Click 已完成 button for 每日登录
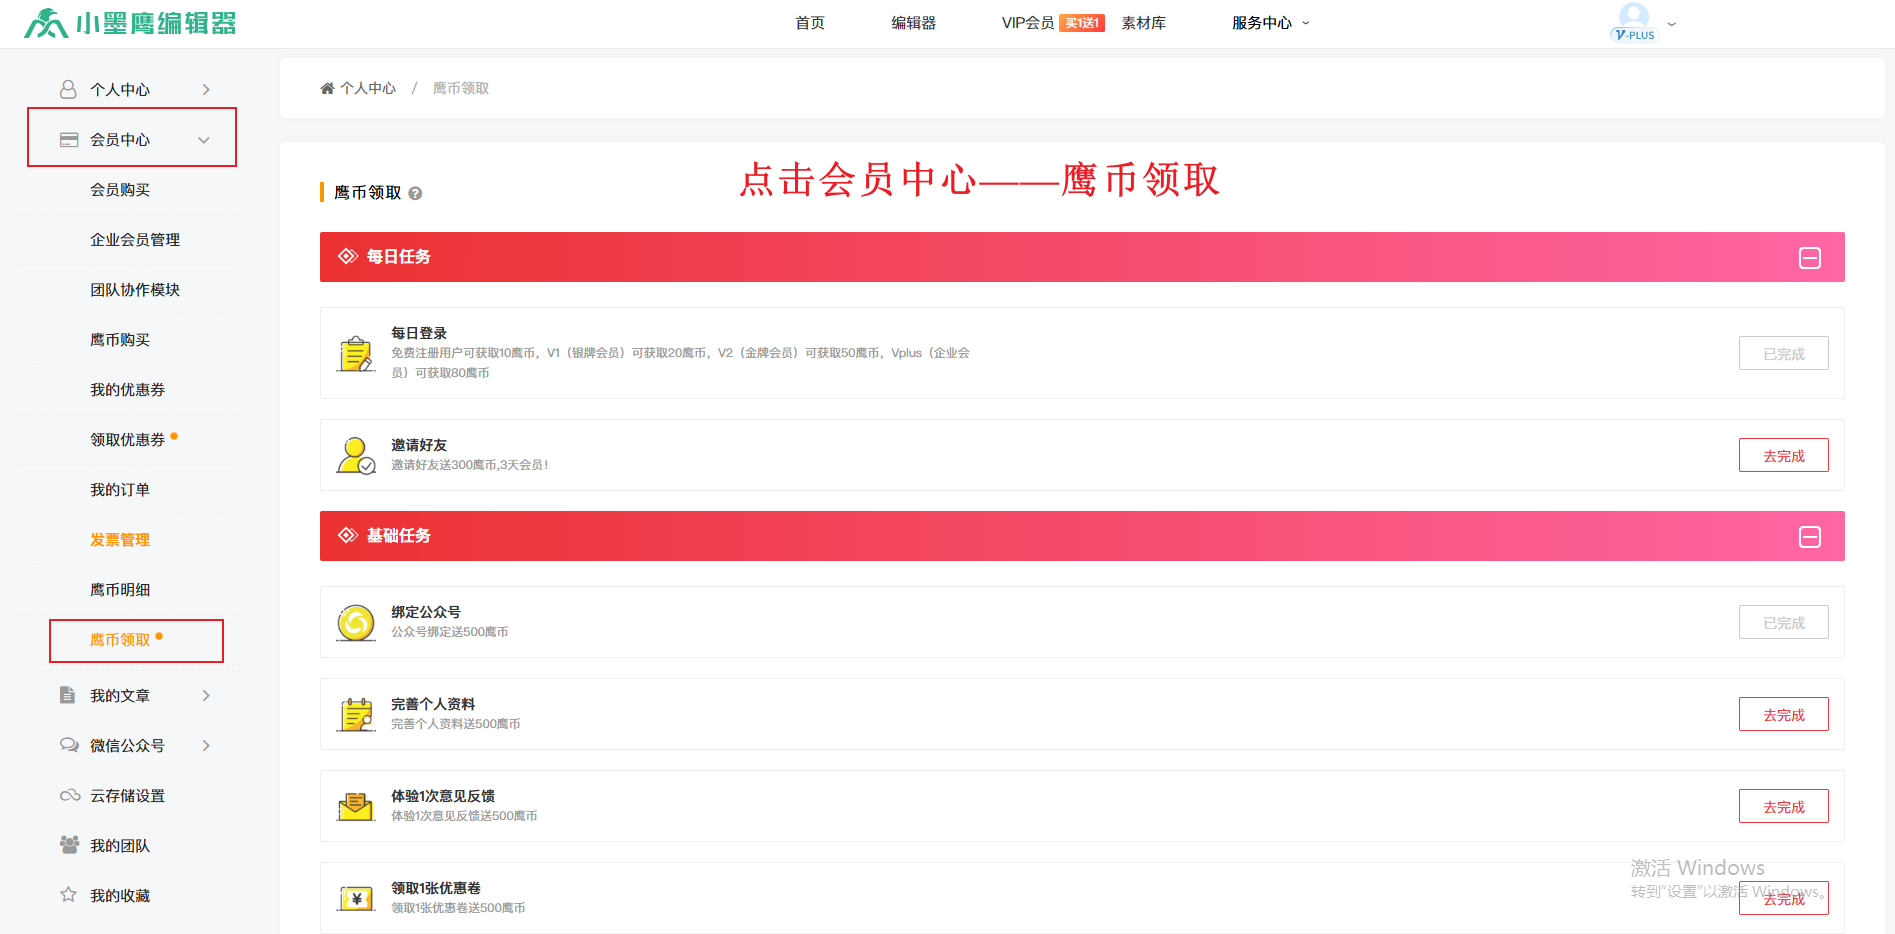 [1784, 353]
